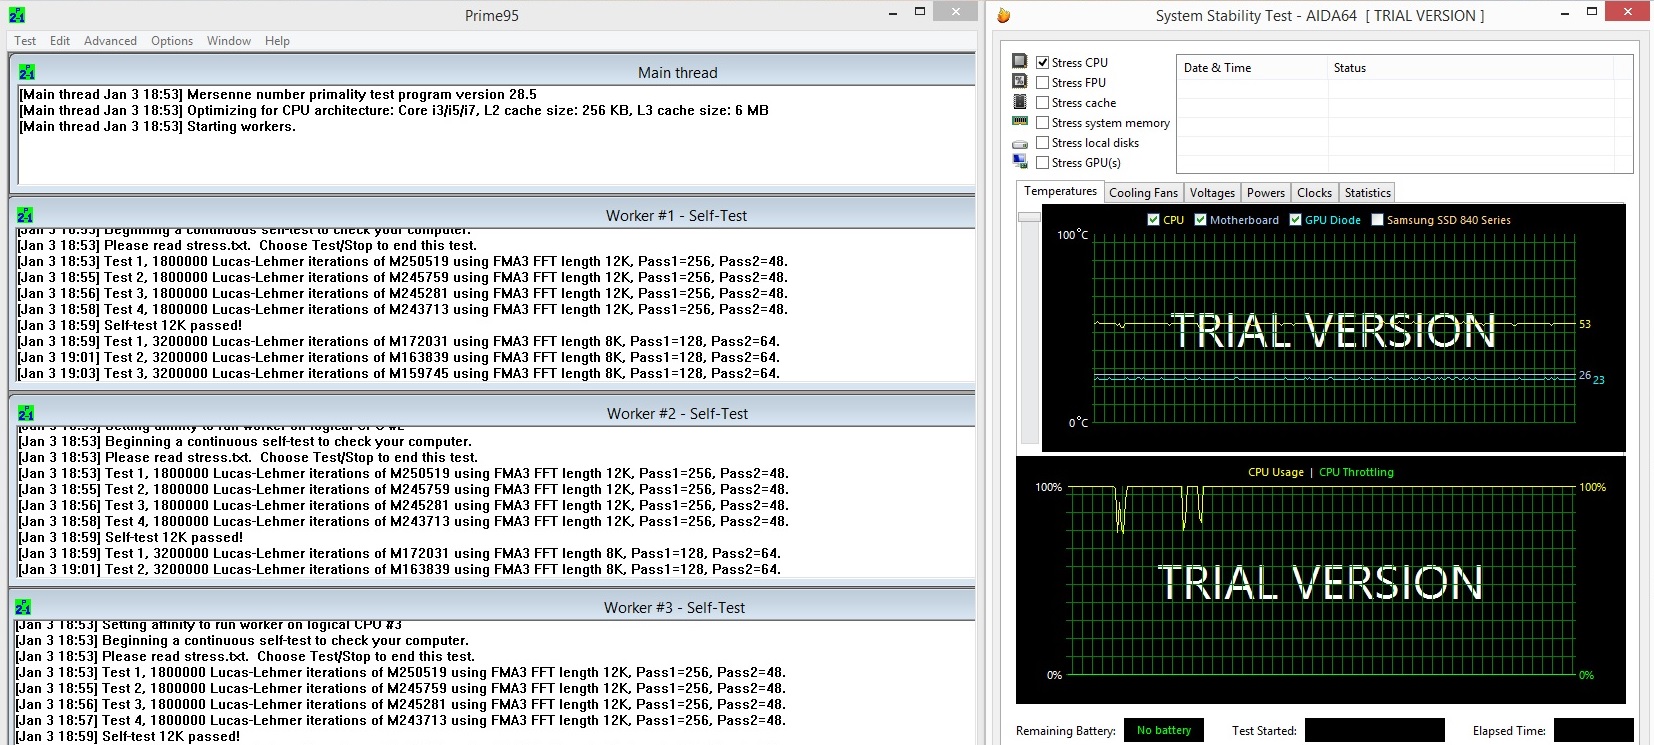Screen dimensions: 1654x745
Task: Click the AIDA64 flame icon in title bar
Action: click(x=1003, y=15)
